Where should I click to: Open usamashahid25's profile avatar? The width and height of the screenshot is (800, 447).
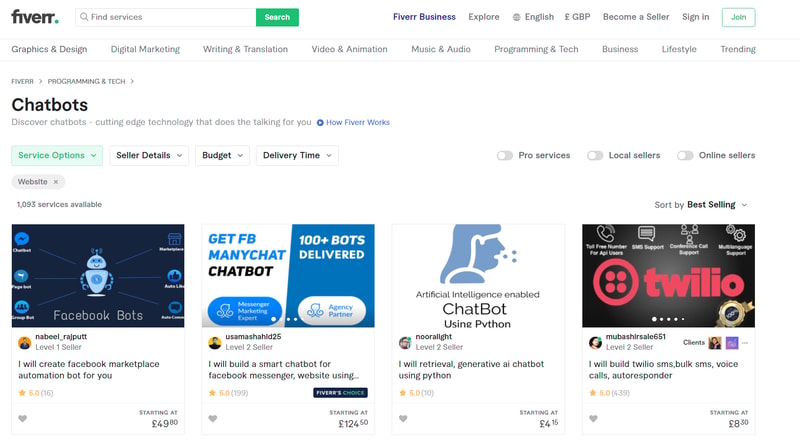click(215, 342)
